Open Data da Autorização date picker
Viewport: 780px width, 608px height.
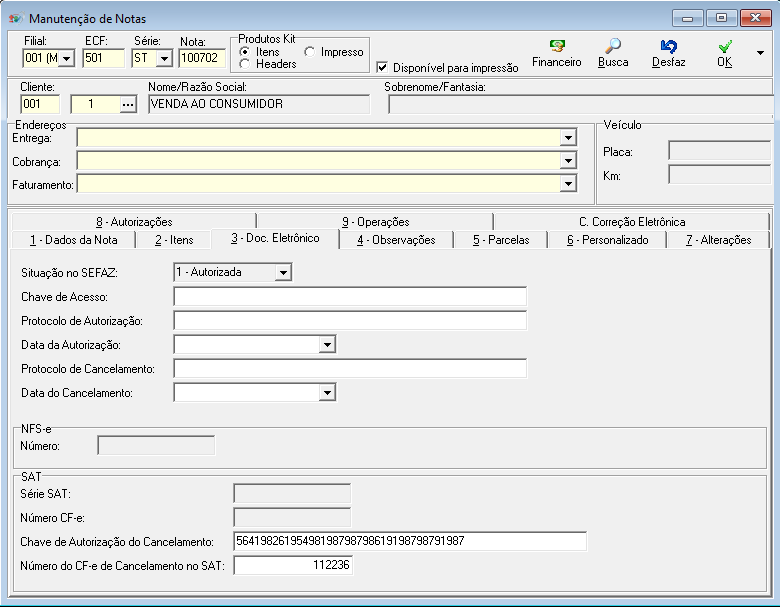326,345
